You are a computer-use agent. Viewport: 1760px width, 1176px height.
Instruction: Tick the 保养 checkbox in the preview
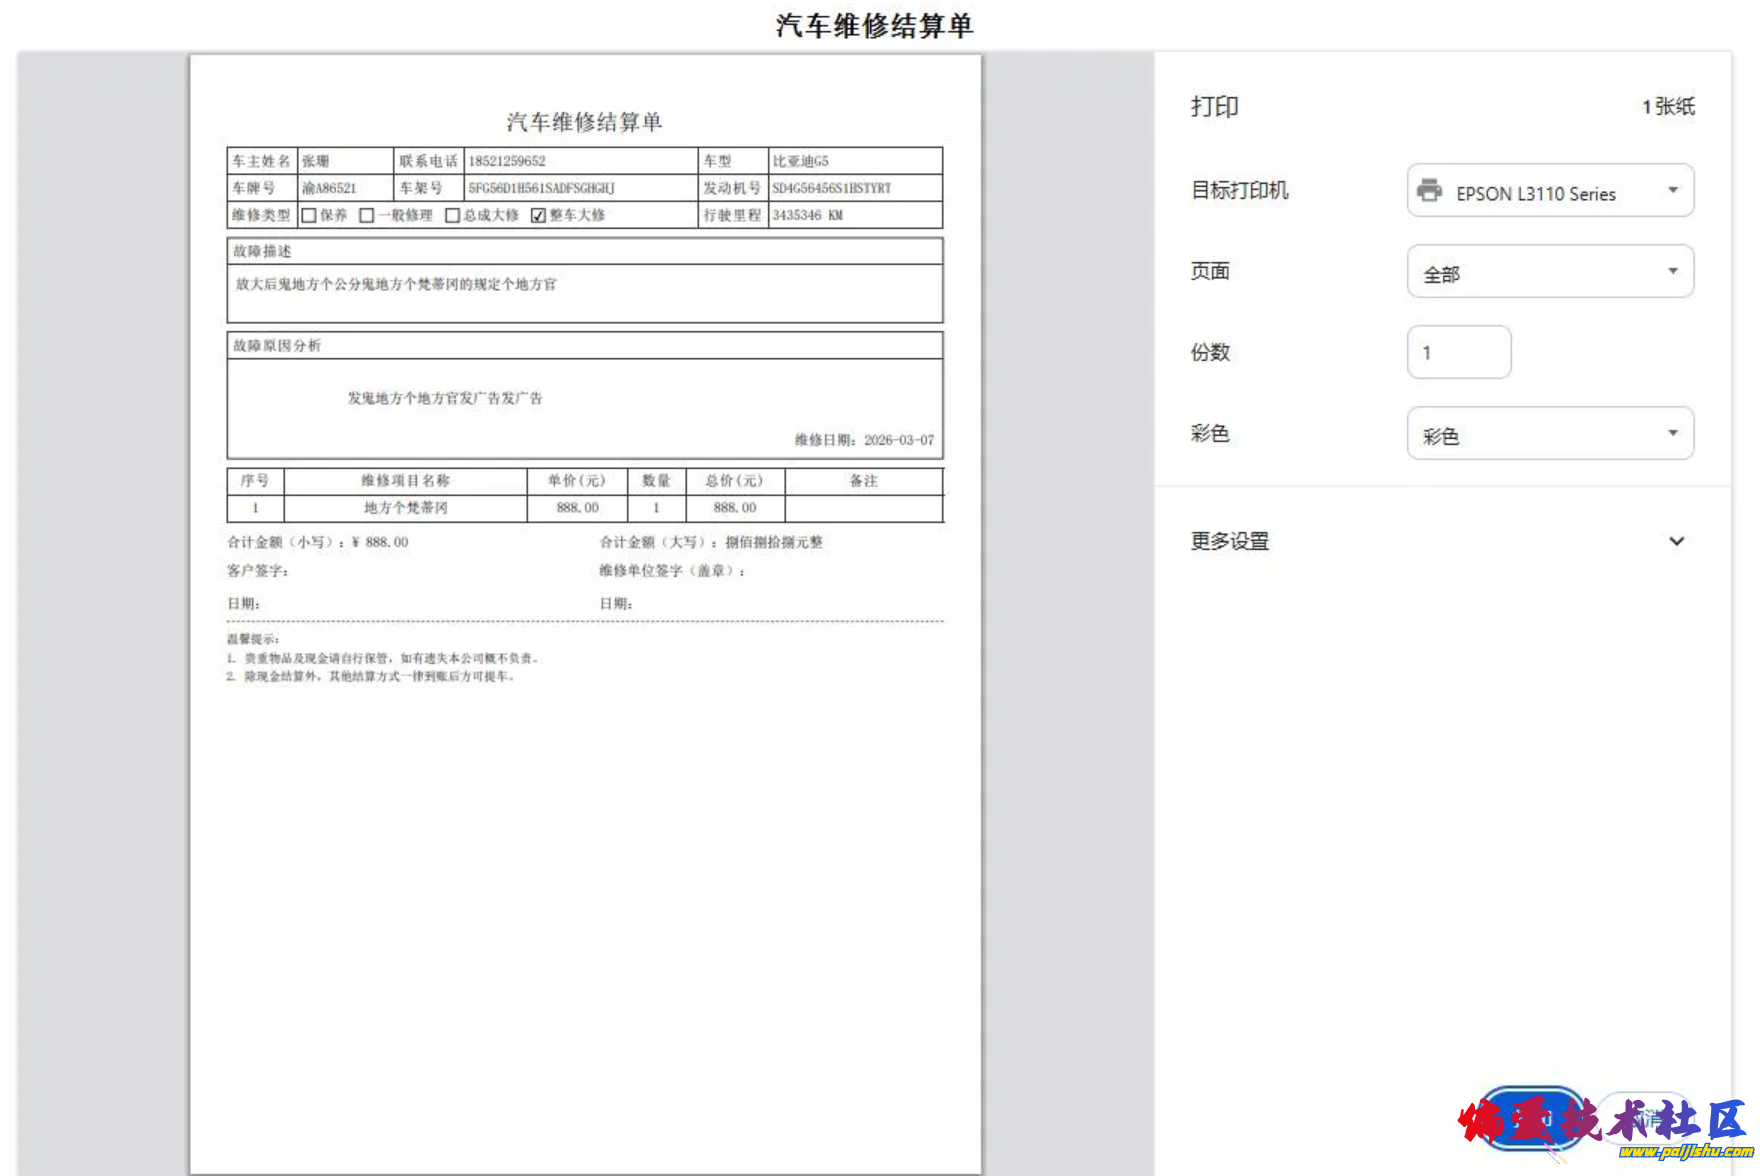(x=309, y=215)
